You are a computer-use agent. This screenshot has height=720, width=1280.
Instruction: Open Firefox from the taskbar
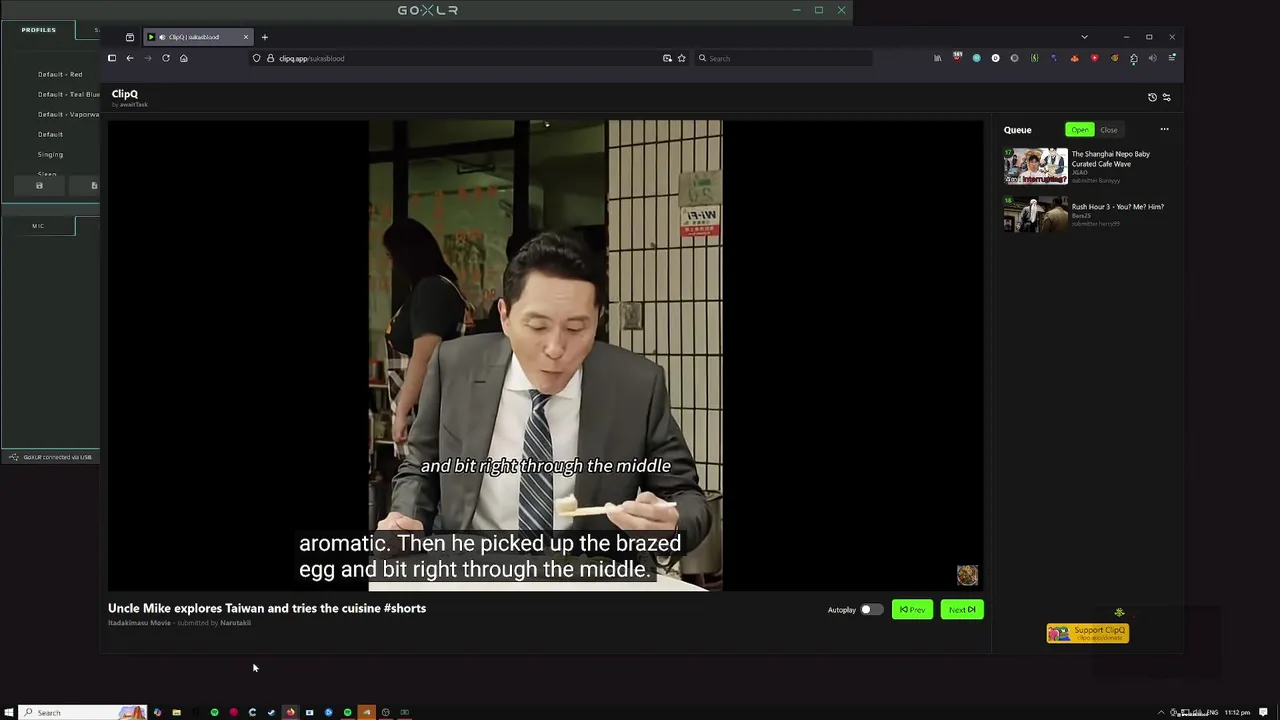pos(290,712)
